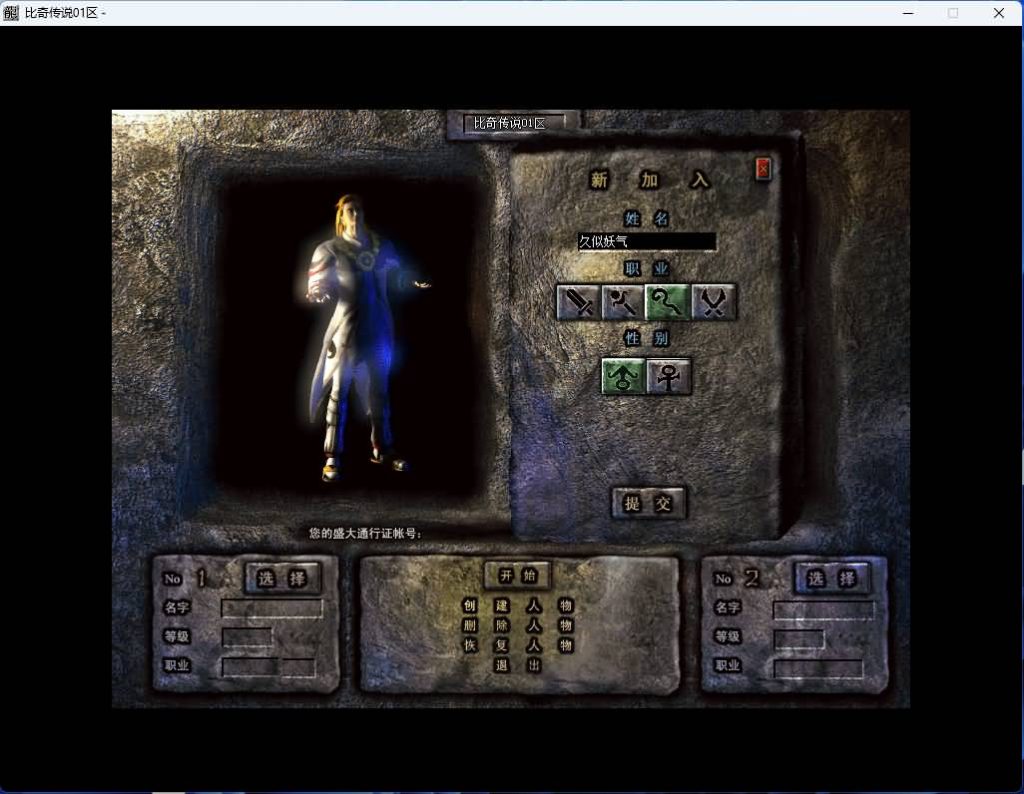This screenshot has height=794, width=1024.
Task: Select the Taoist class icon highlighted in green
Action: click(667, 302)
